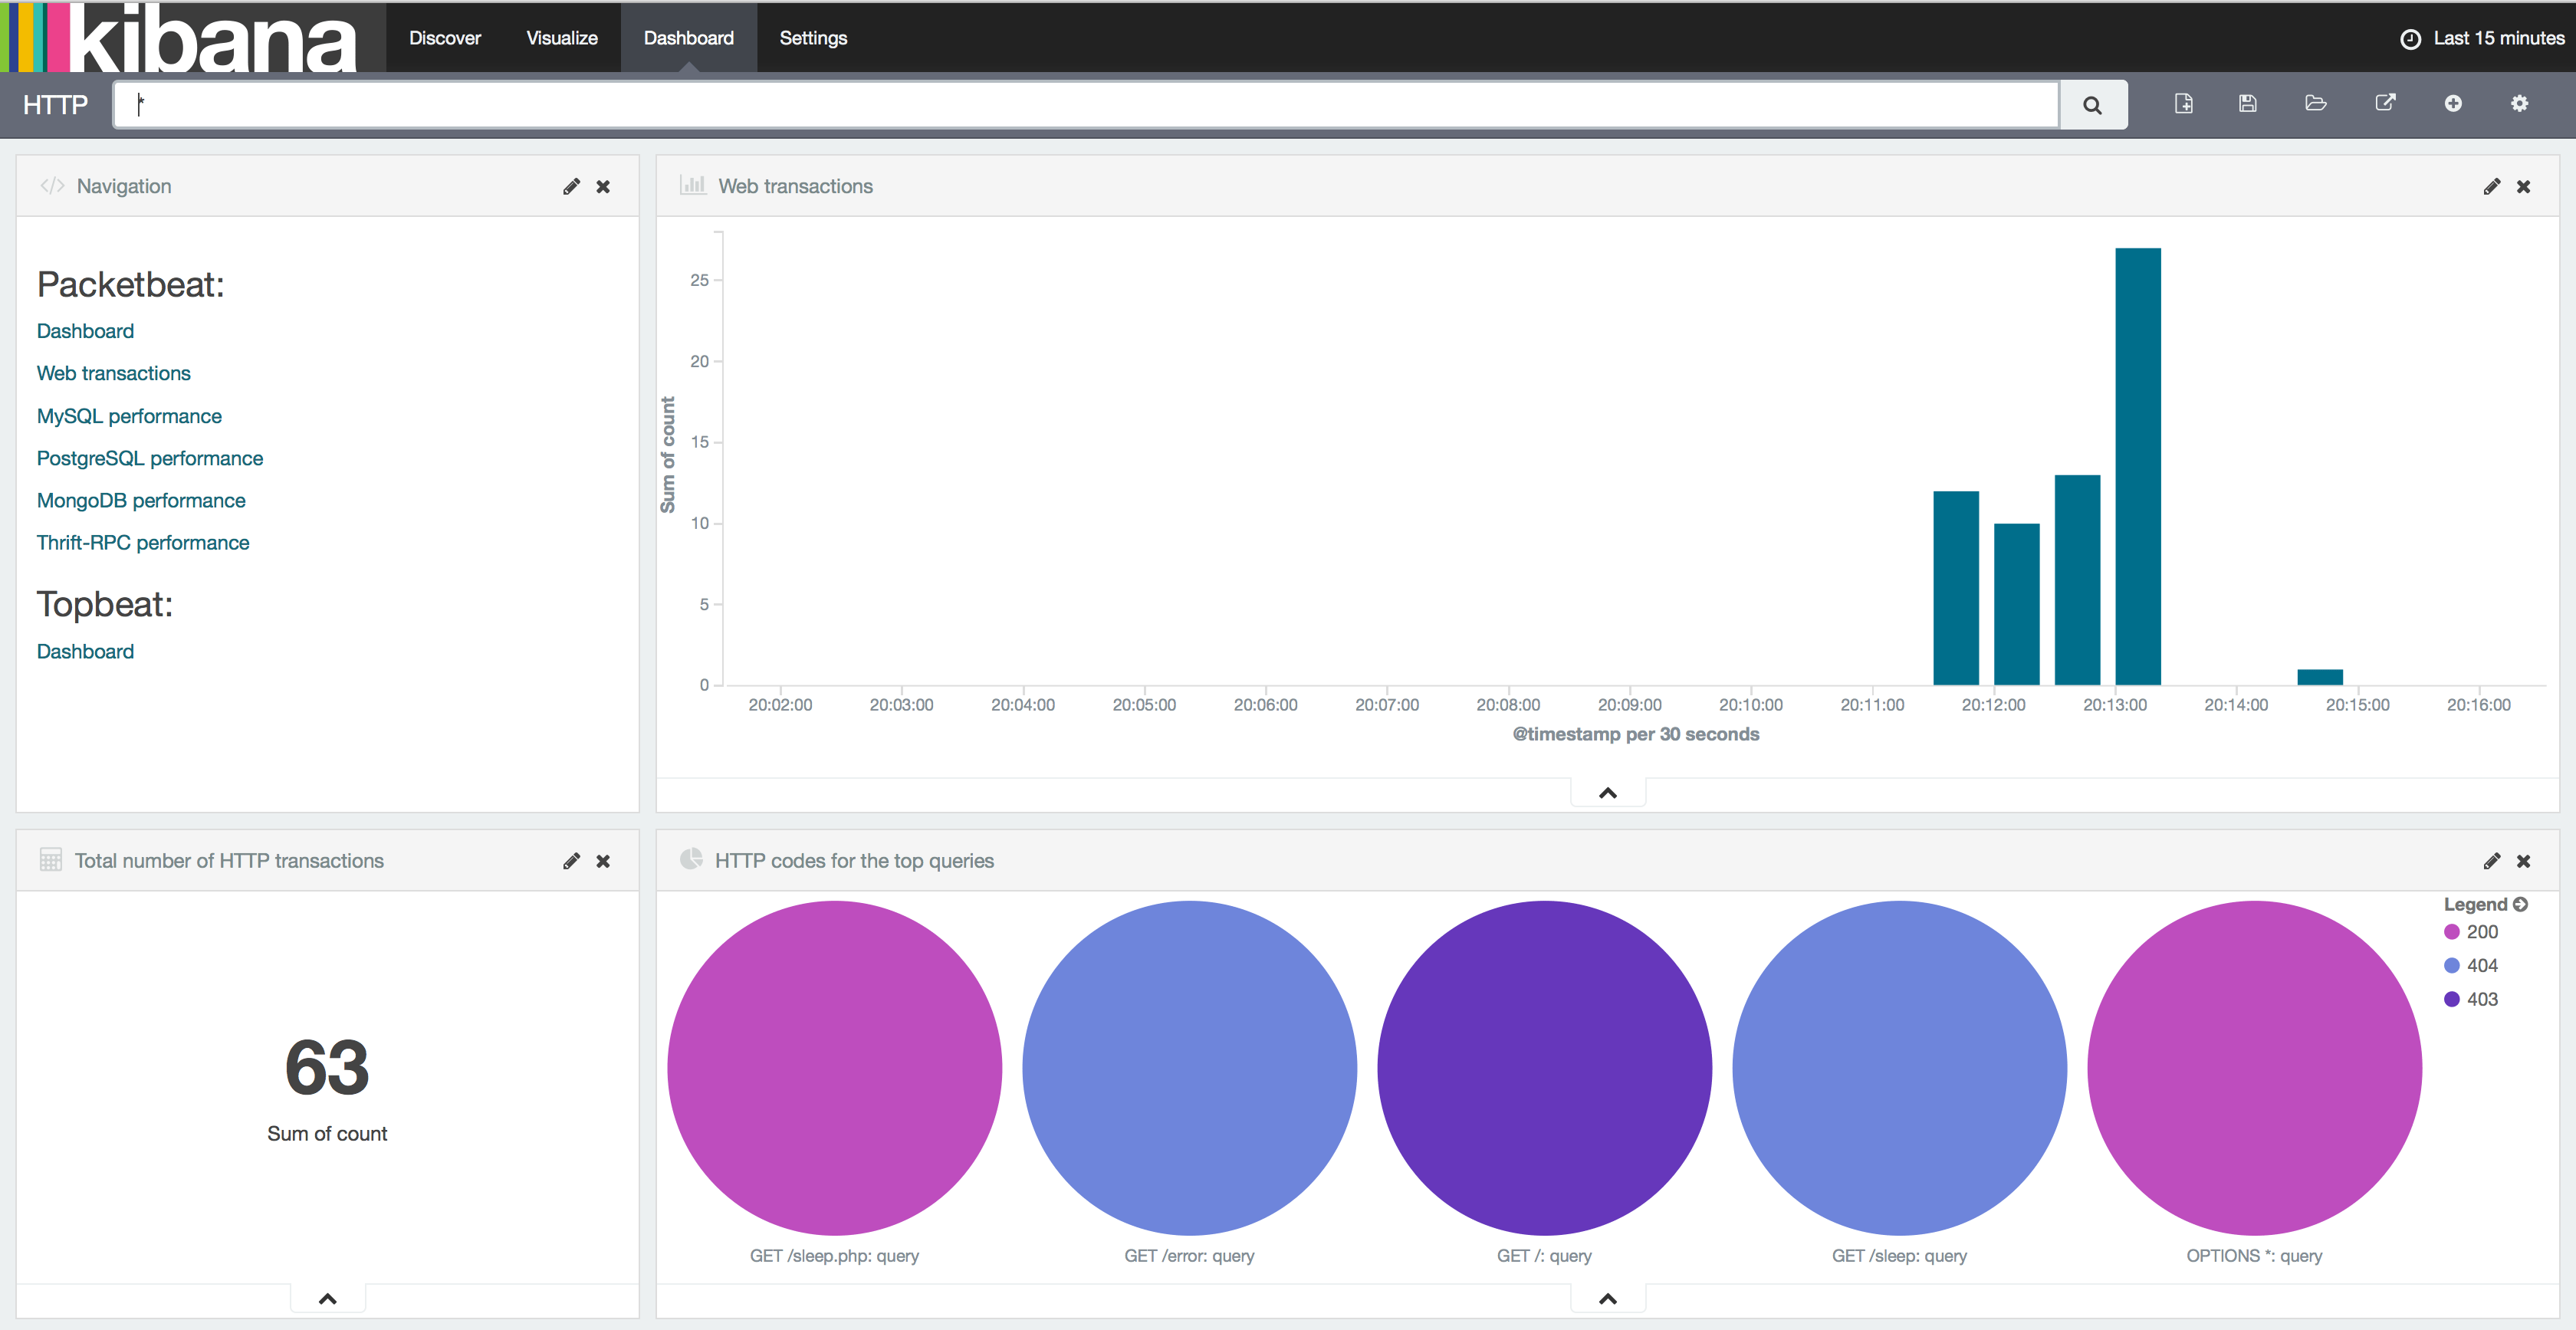Edit the Web transactions panel via pencil icon
This screenshot has width=2576, height=1330.
(2490, 186)
